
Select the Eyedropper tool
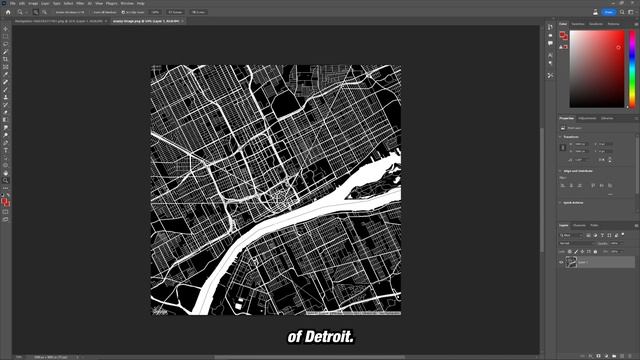coord(5,75)
